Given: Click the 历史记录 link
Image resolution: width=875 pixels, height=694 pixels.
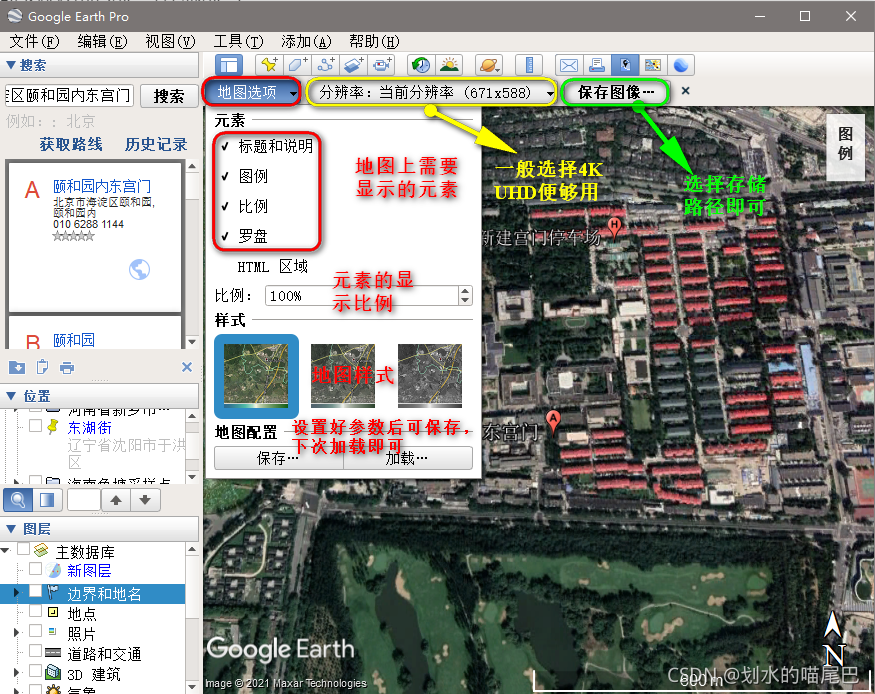Looking at the screenshot, I should 156,144.
